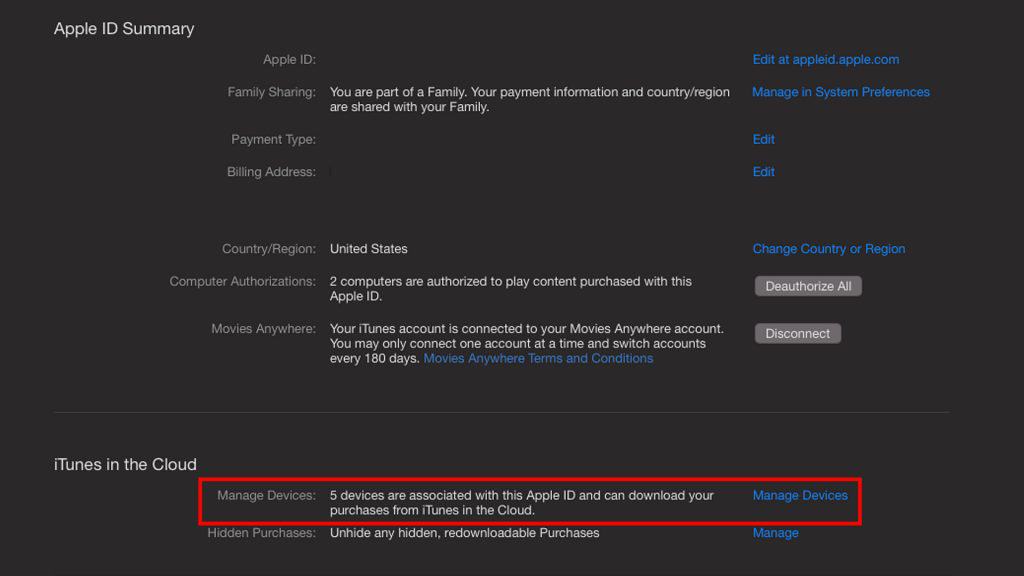Open Manage in System Preferences link
This screenshot has height=576, width=1024.
coord(840,92)
